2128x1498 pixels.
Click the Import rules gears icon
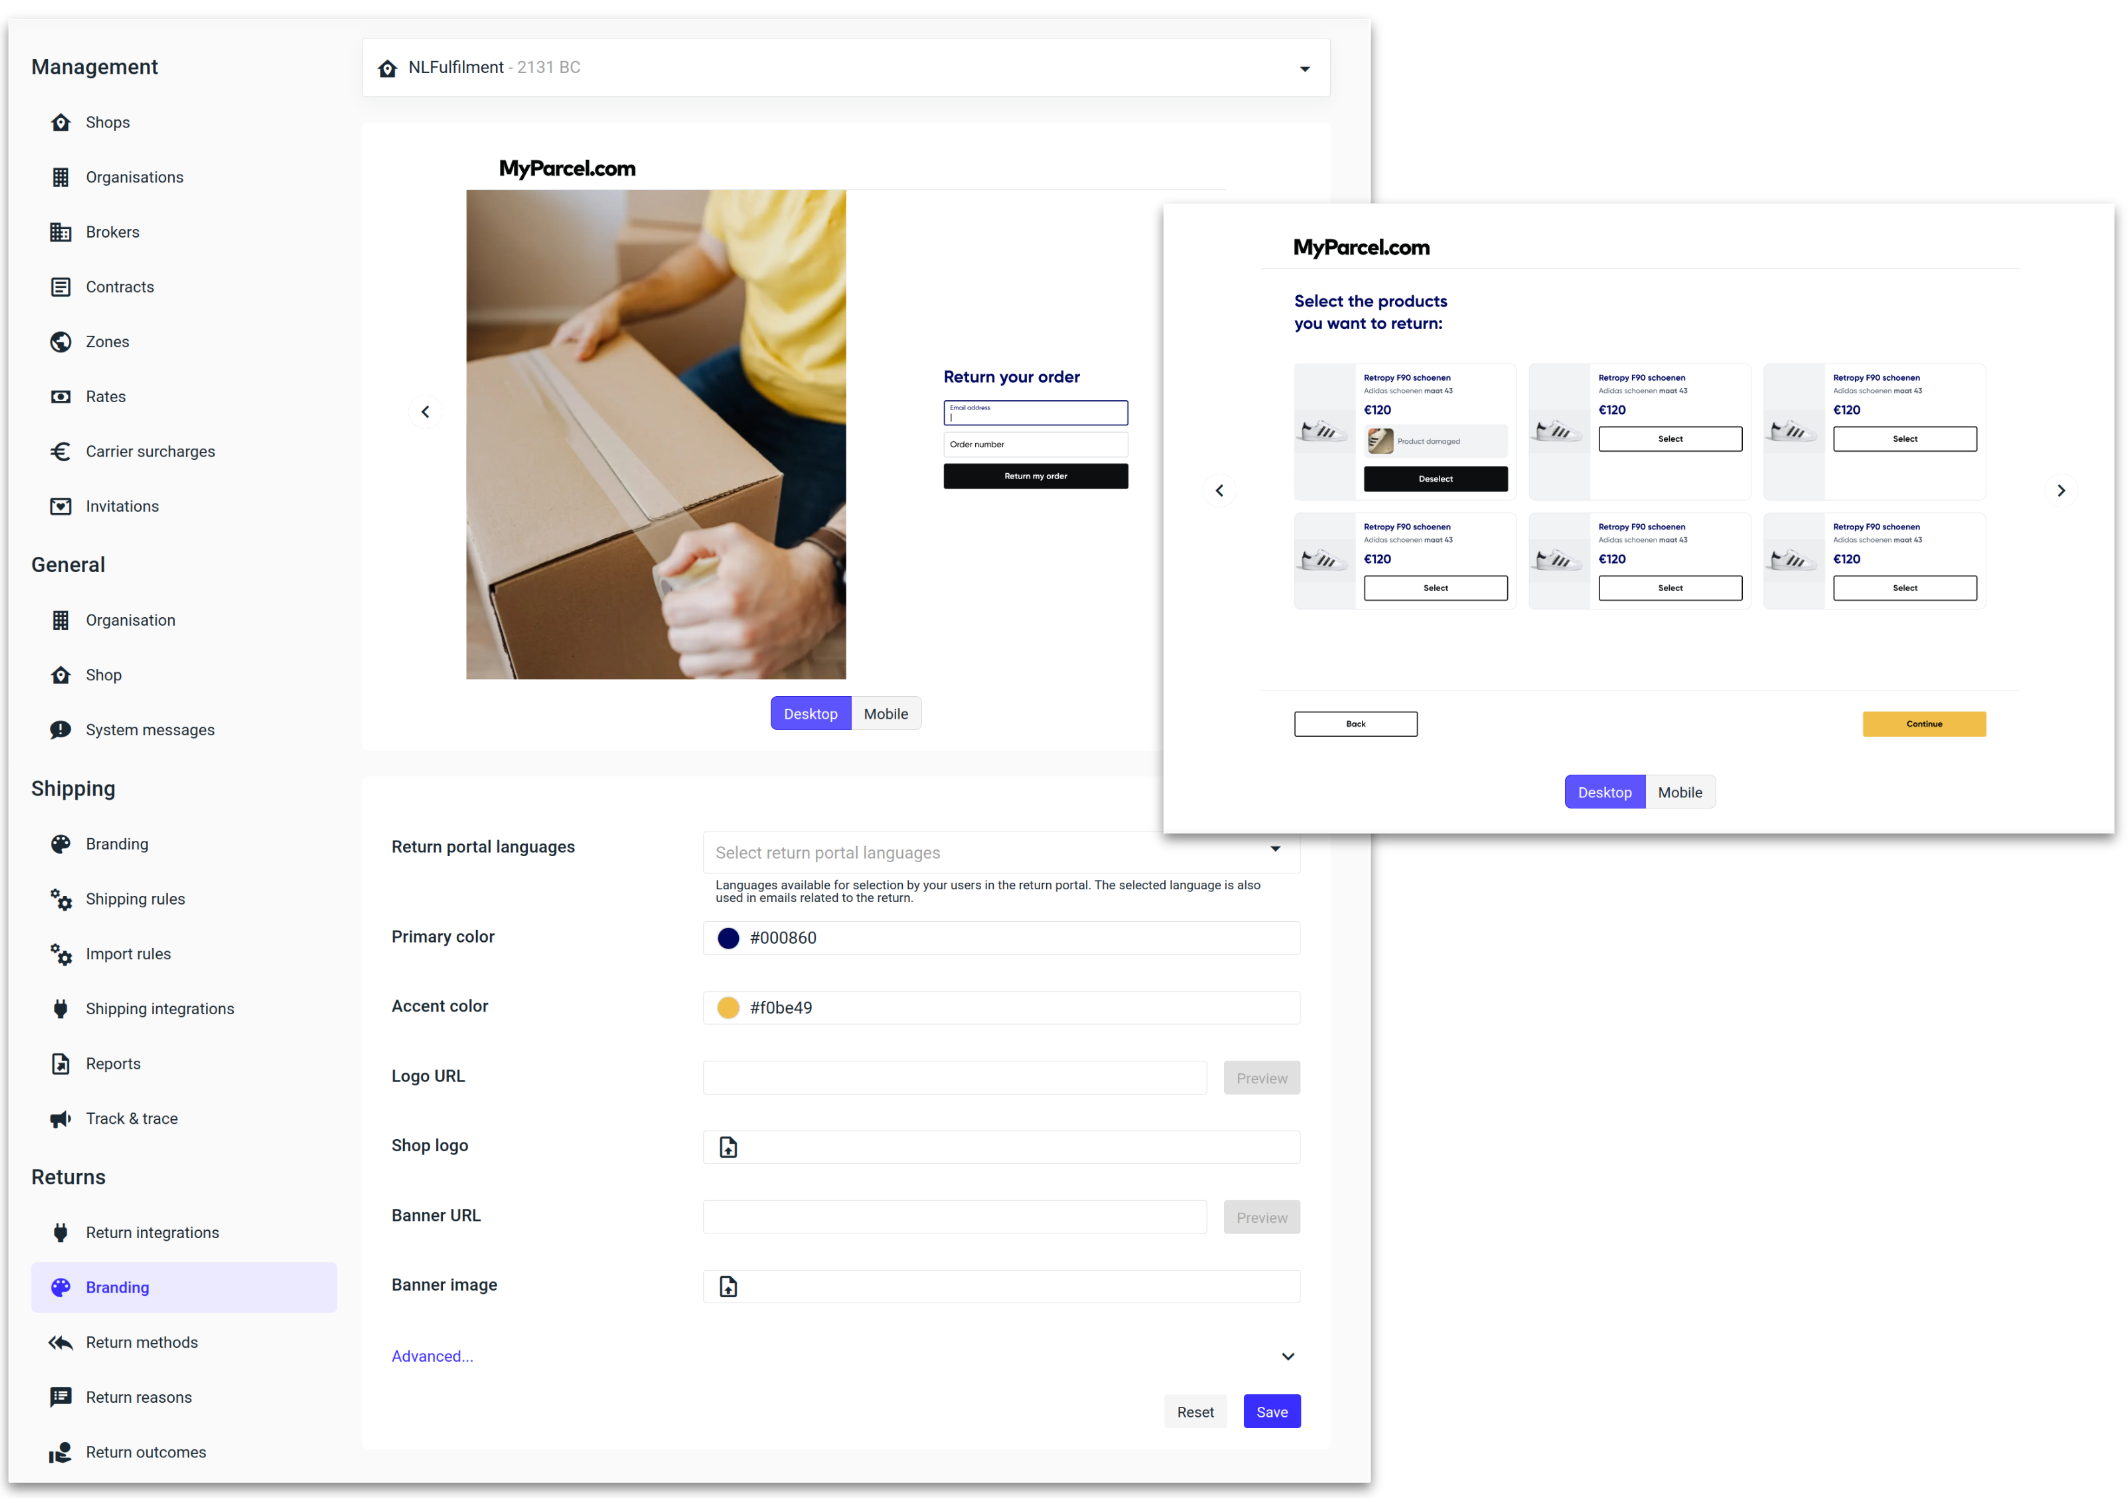pos(61,954)
